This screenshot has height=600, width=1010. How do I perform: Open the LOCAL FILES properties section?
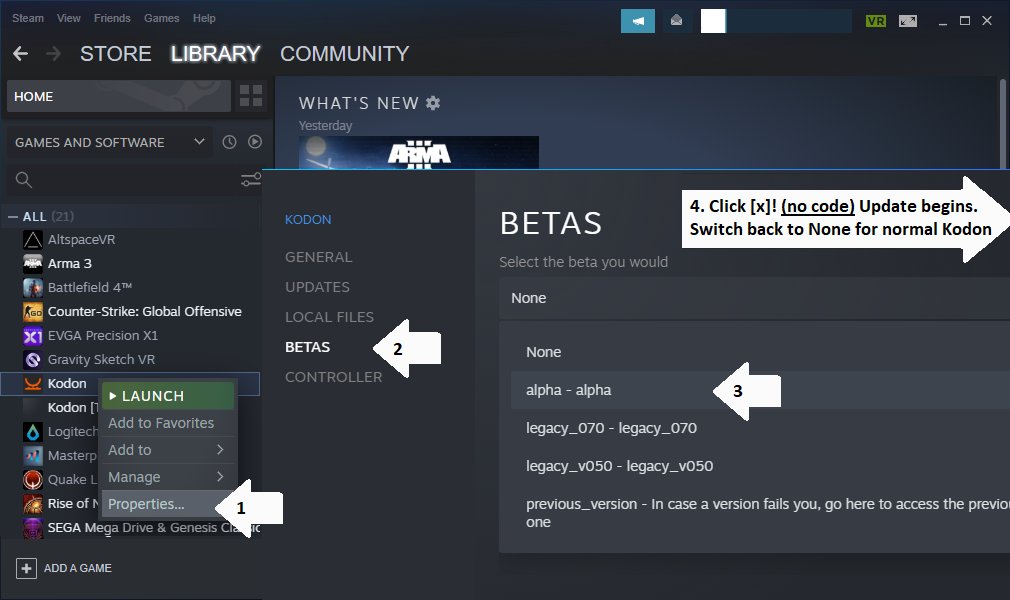[329, 317]
